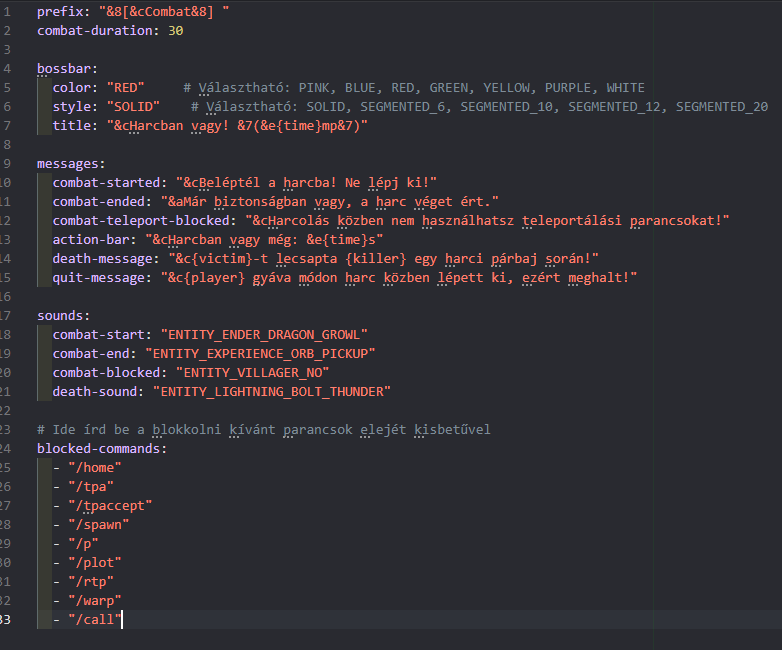Image resolution: width=782 pixels, height=650 pixels.
Task: Click the 'quit-message' key
Action: click(99, 278)
